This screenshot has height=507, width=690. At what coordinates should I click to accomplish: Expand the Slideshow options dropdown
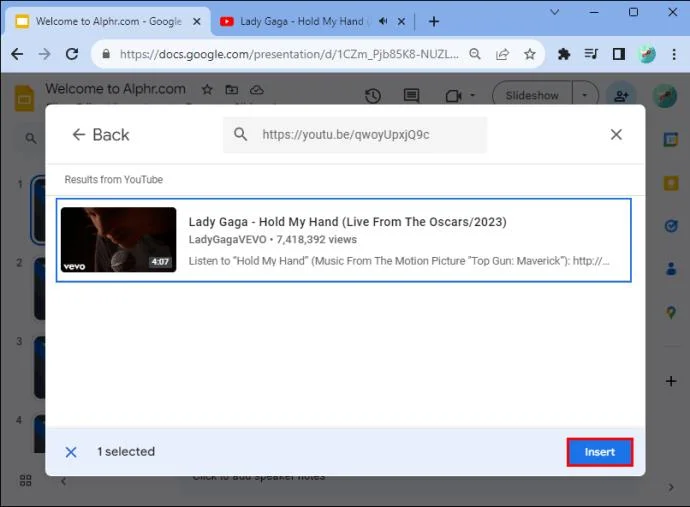coord(585,95)
